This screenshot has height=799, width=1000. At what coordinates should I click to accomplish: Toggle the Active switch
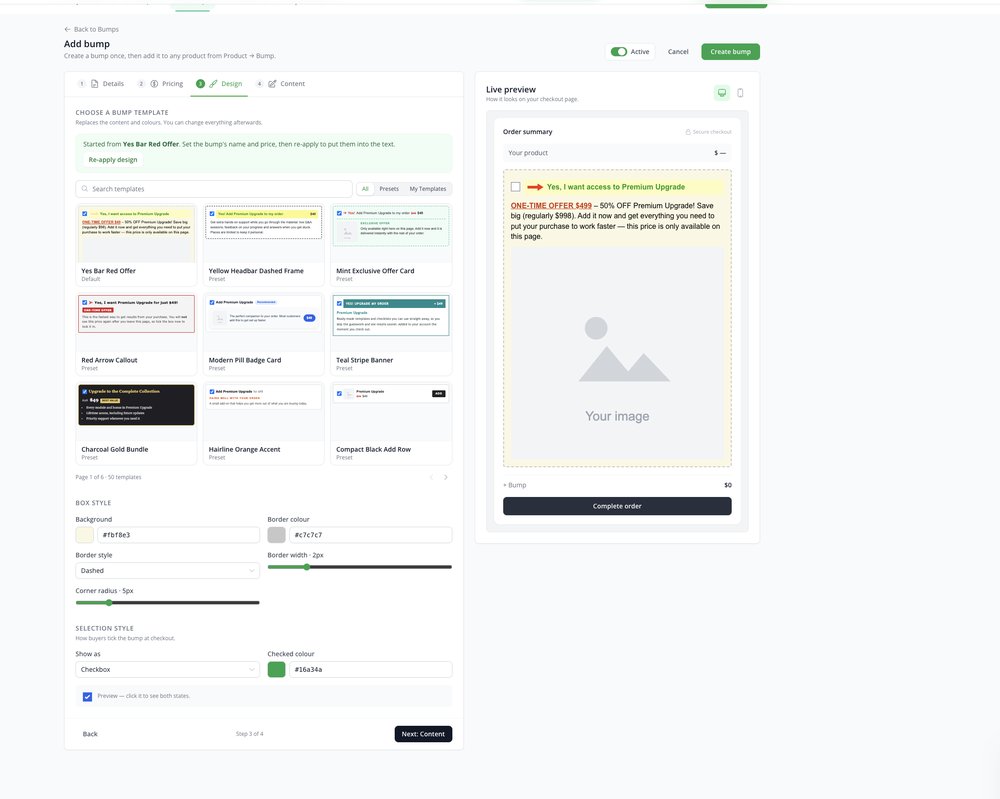[619, 52]
